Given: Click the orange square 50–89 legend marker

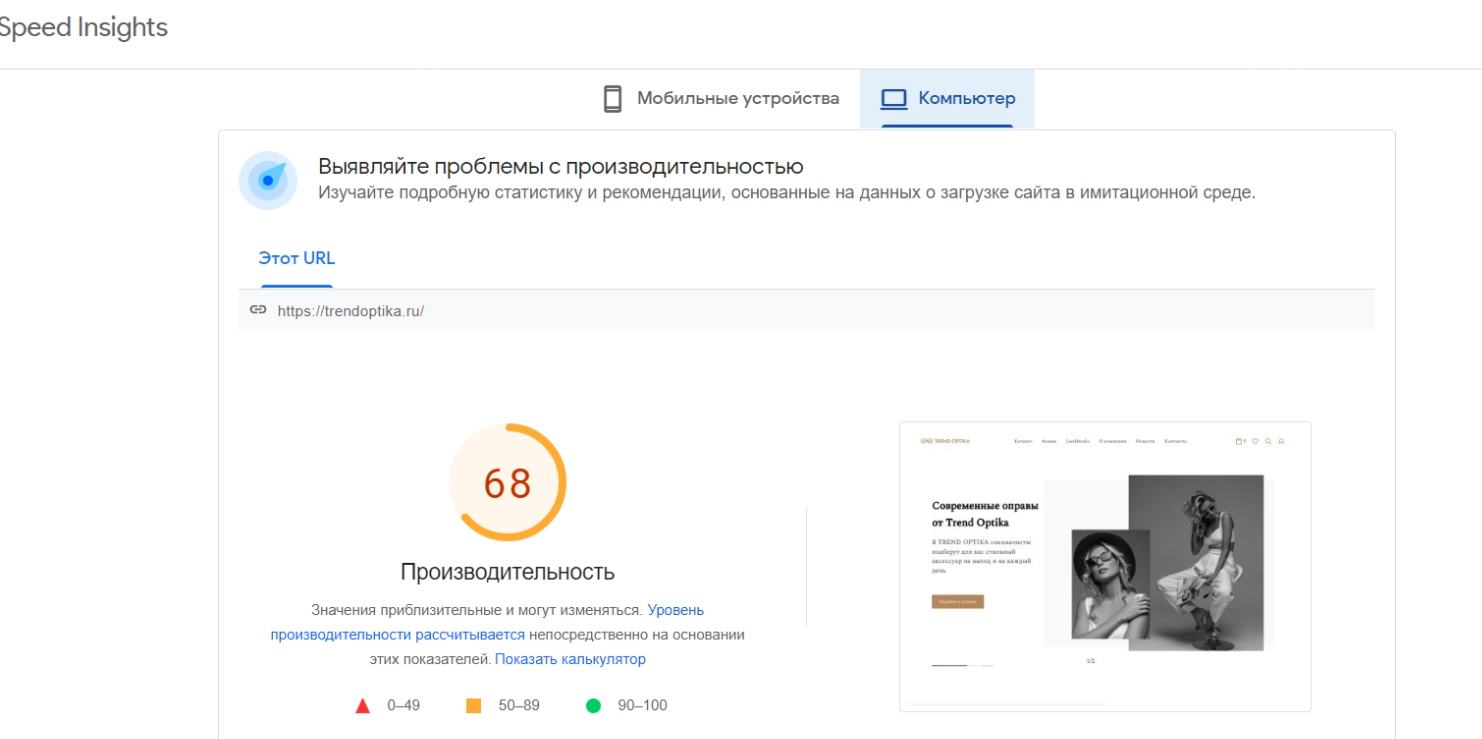Looking at the screenshot, I should [474, 706].
